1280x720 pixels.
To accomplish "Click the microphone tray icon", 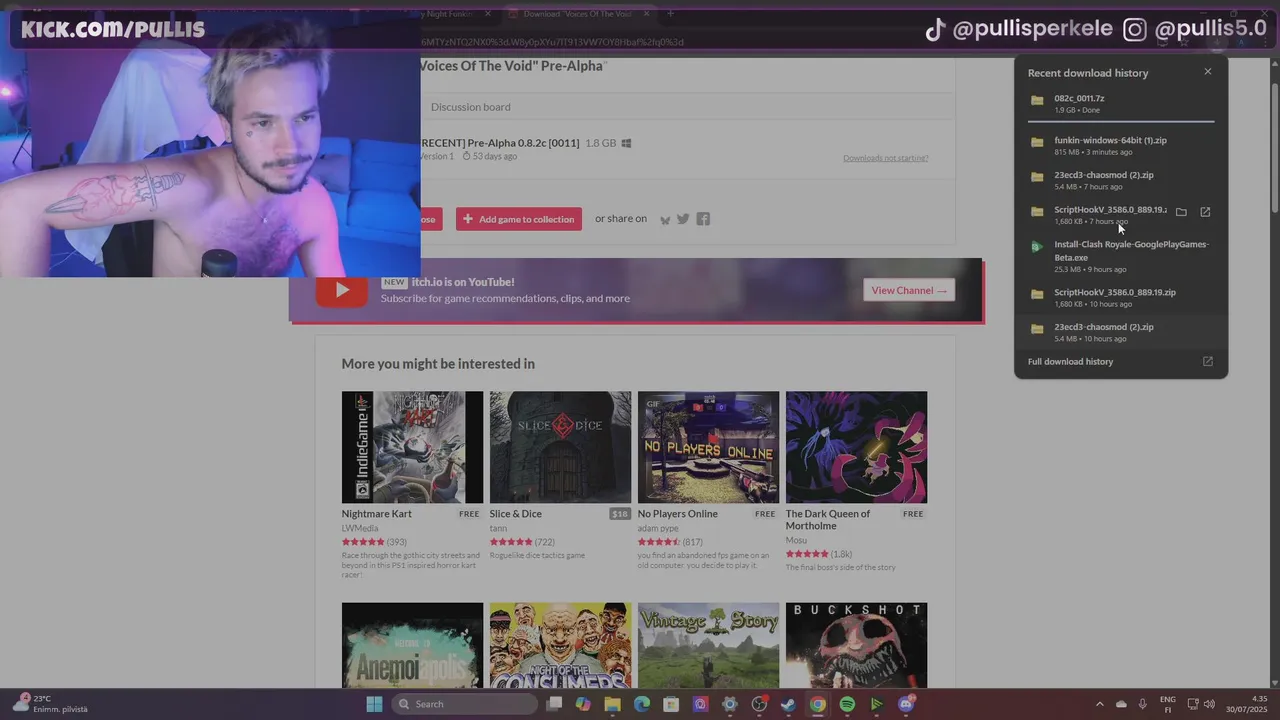I will coord(1142,704).
